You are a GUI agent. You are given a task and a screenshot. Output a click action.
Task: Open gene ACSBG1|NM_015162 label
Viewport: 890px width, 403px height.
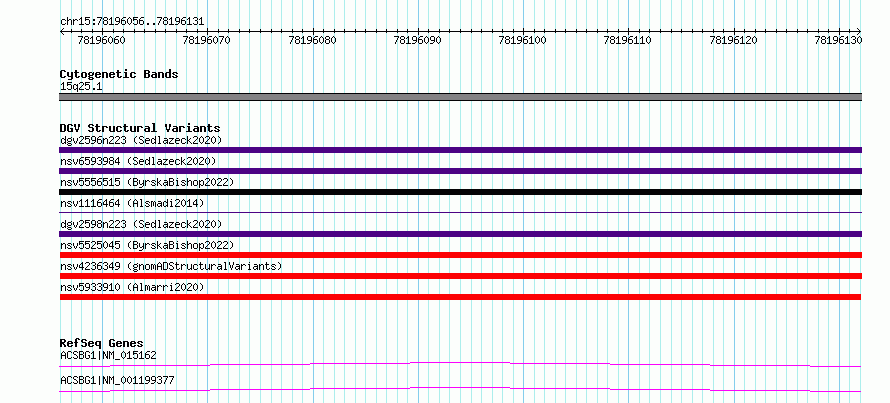(x=108, y=355)
